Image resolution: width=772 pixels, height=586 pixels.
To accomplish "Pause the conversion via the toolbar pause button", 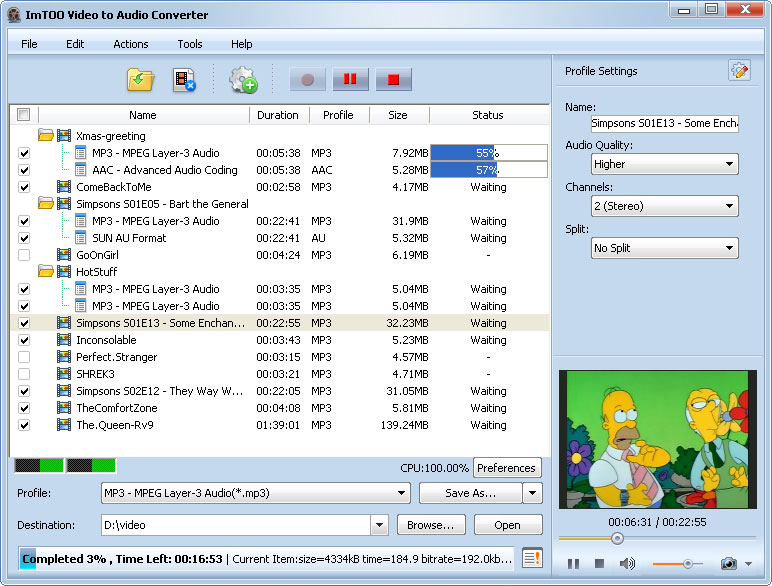I will tap(350, 79).
